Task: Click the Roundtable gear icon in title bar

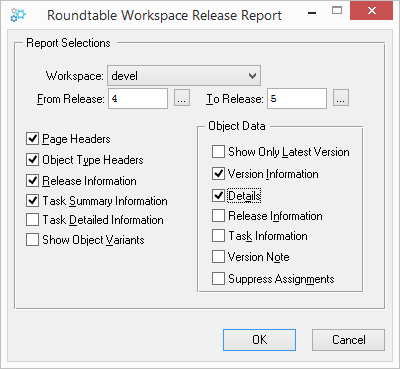Action: [x=18, y=15]
